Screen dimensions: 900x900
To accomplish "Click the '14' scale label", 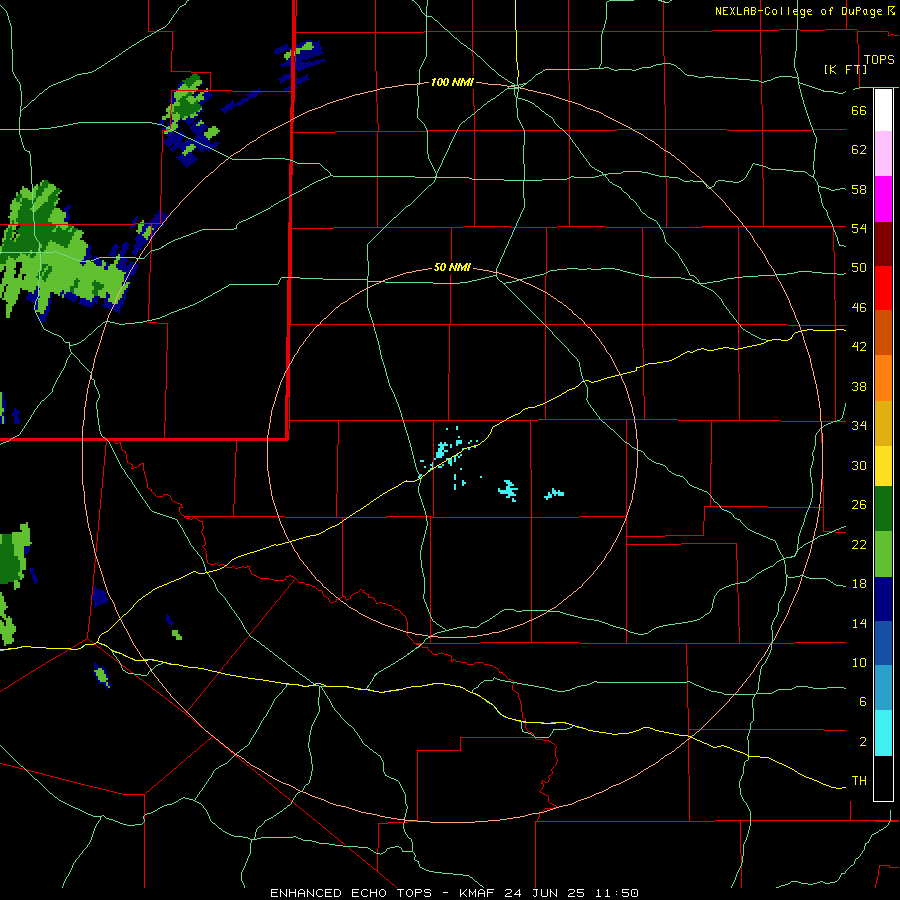I will [859, 623].
